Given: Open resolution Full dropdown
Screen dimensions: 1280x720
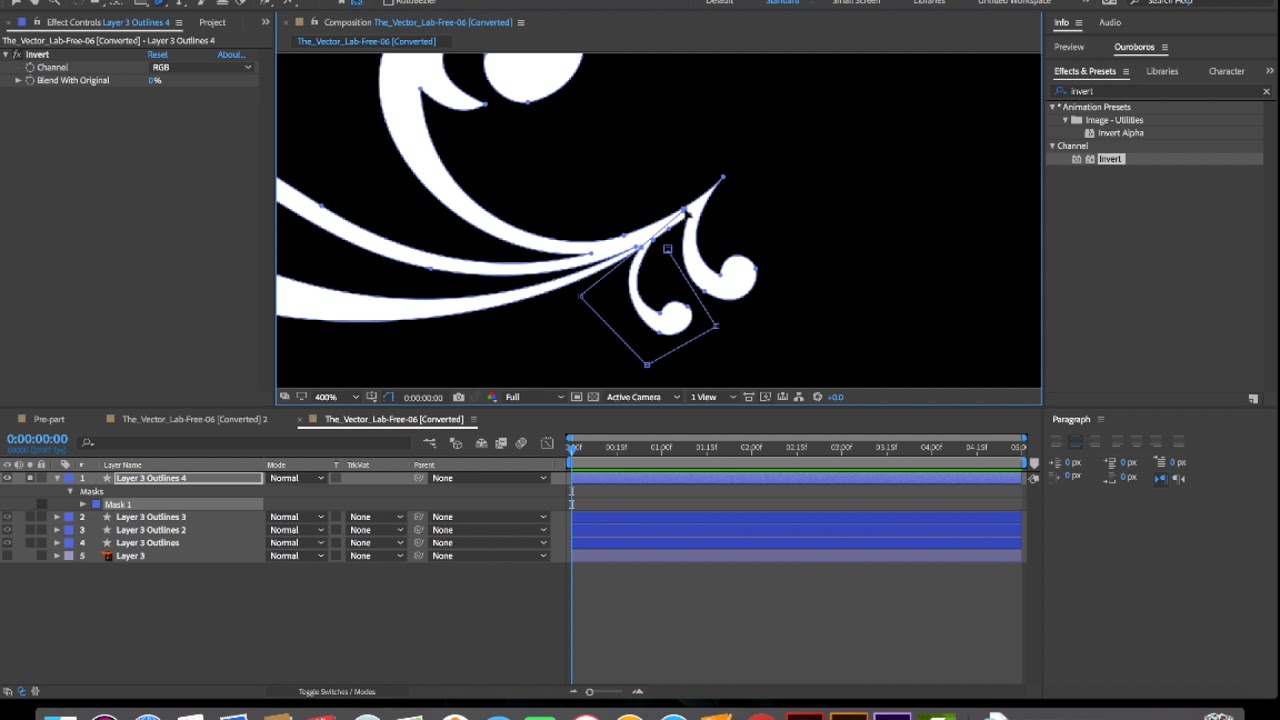Looking at the screenshot, I should [535, 397].
